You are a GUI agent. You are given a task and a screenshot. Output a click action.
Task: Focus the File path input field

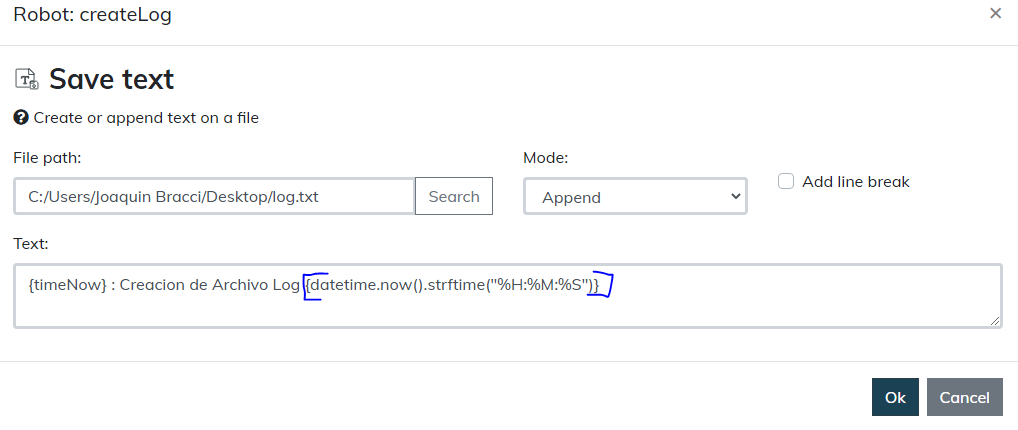tap(214, 196)
